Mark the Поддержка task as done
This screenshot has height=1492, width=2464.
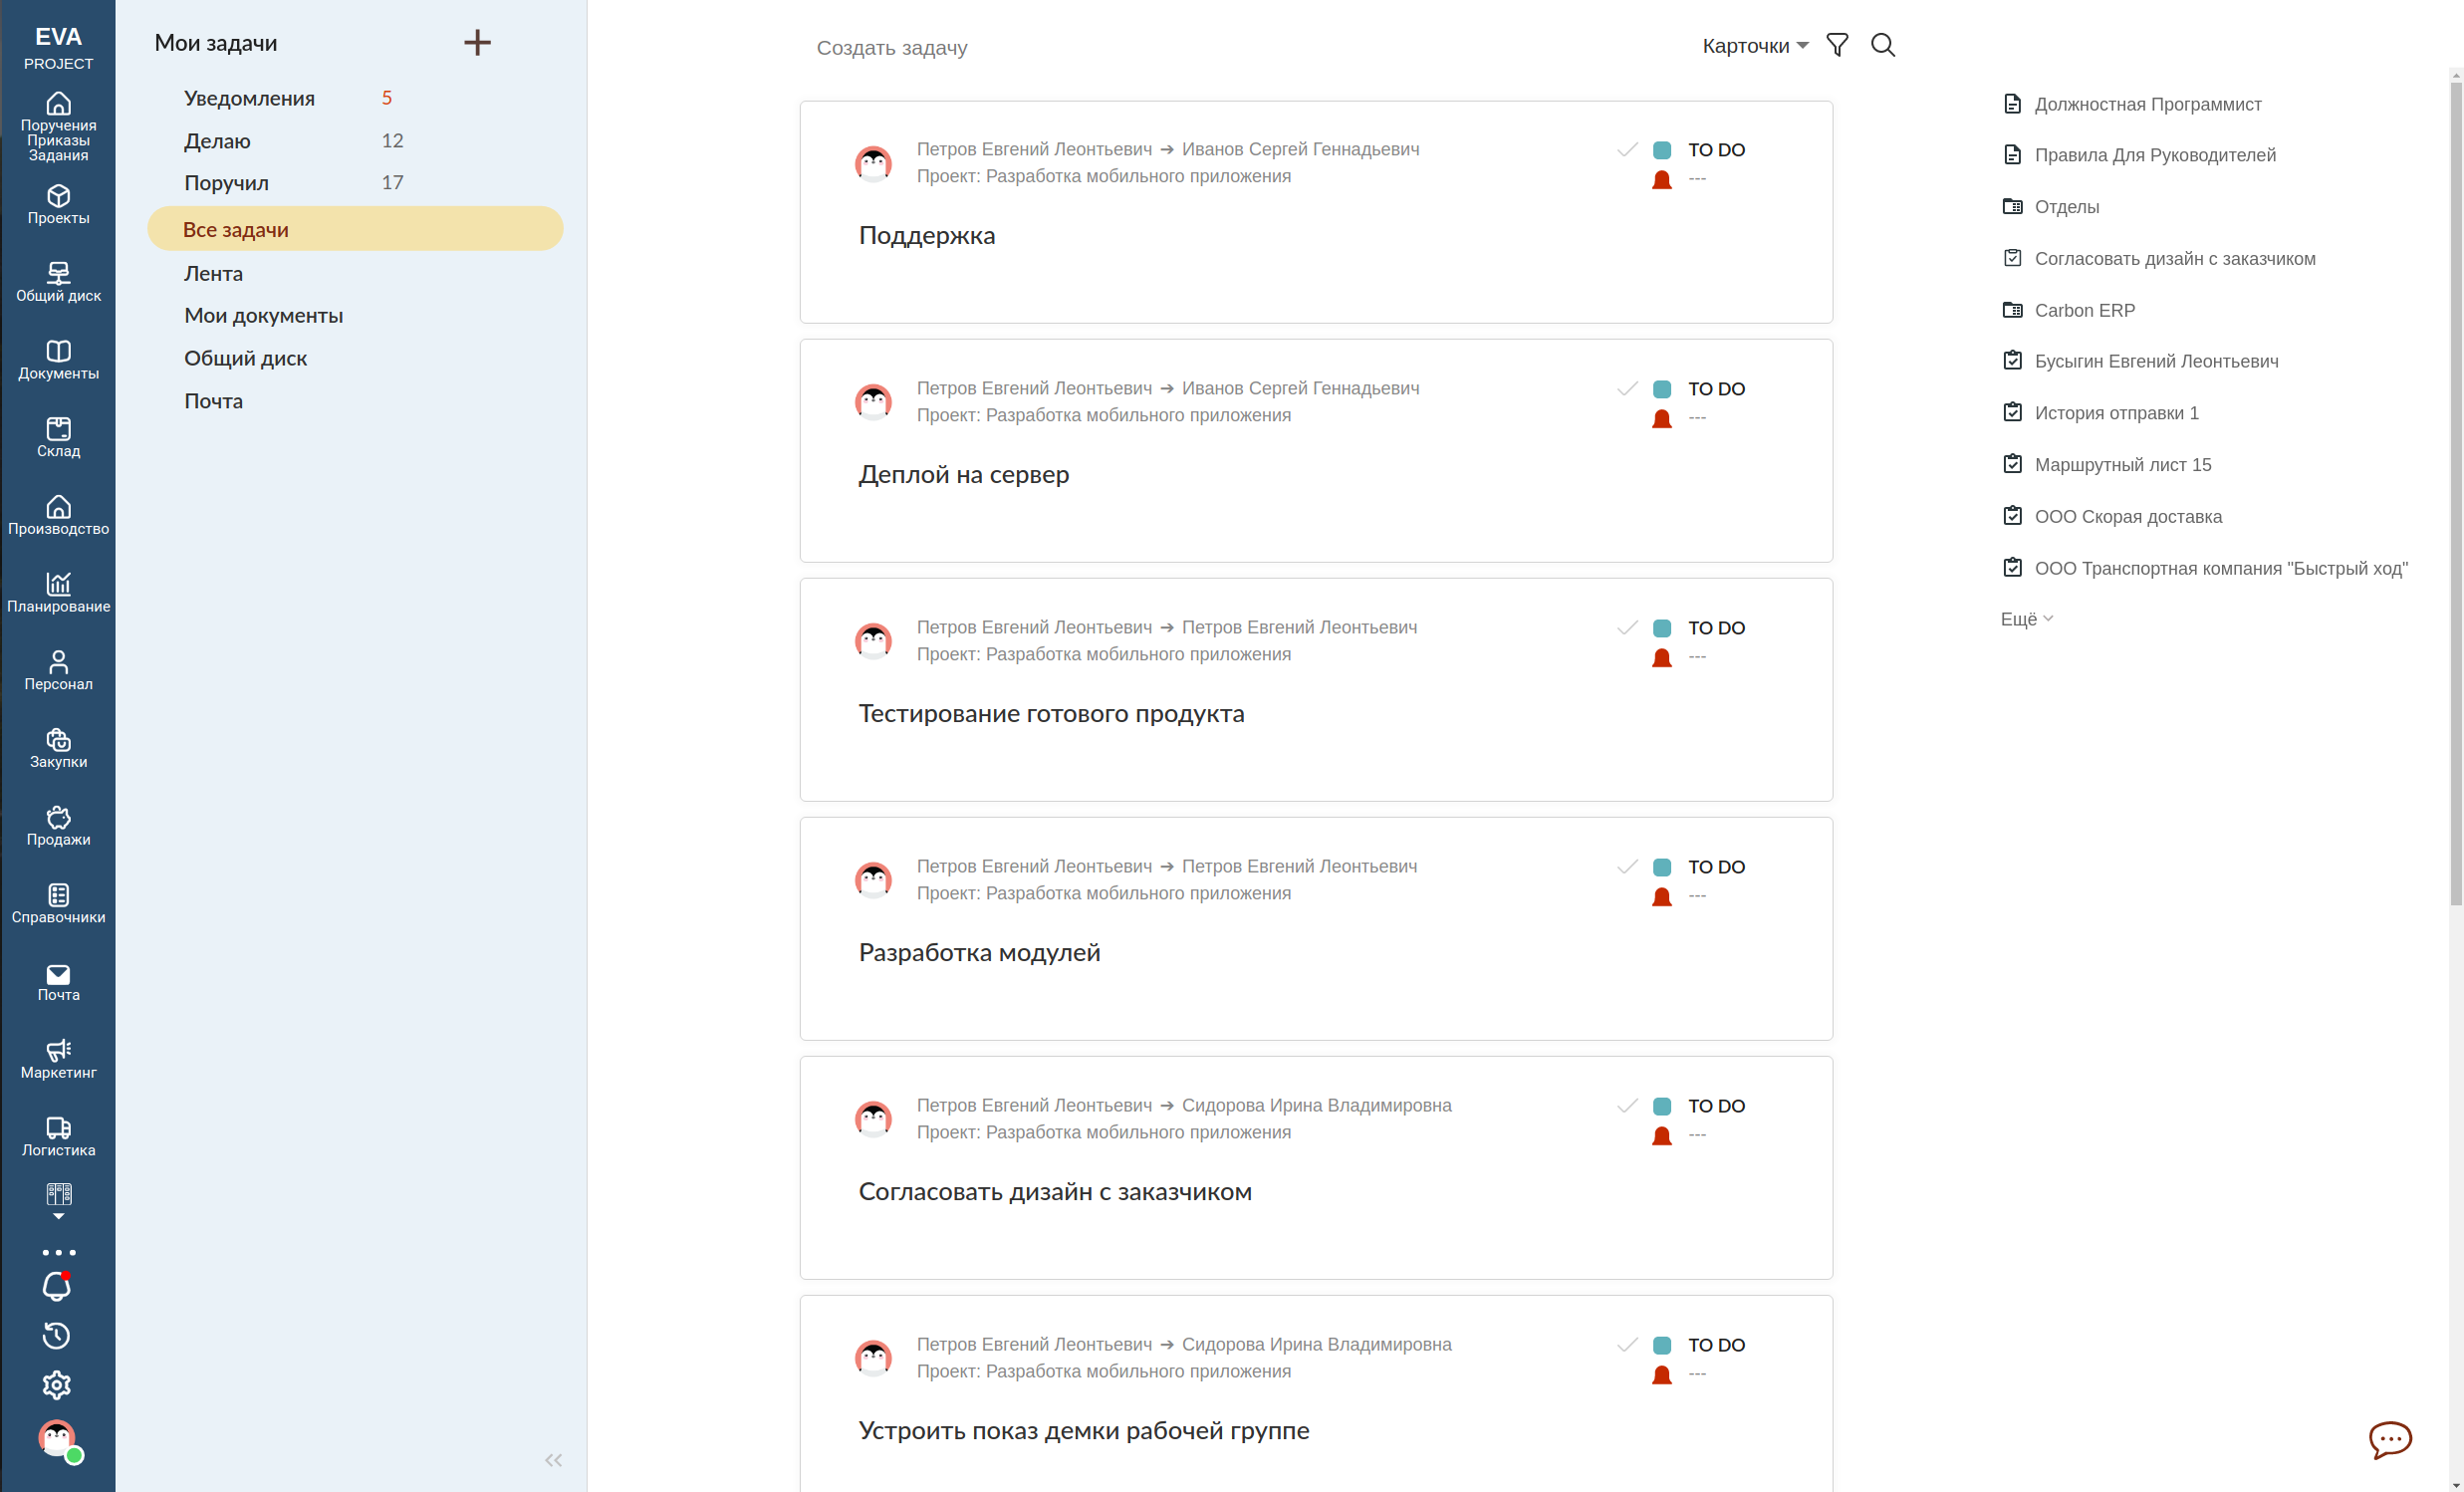point(1627,149)
